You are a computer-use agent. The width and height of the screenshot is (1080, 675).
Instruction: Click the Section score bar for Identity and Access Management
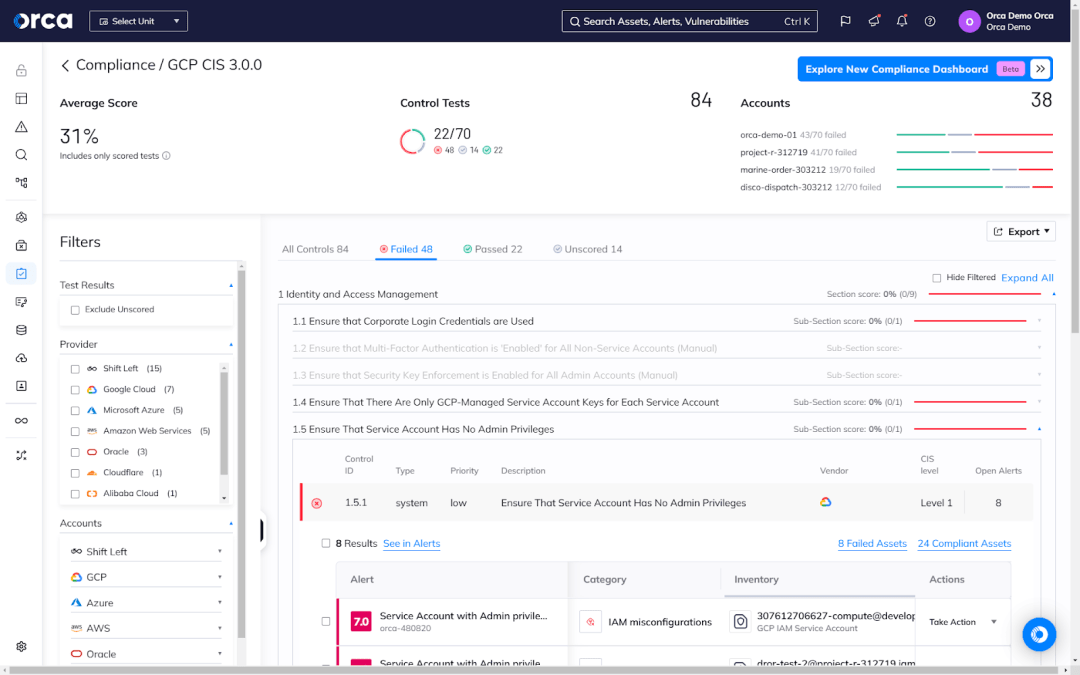984,294
